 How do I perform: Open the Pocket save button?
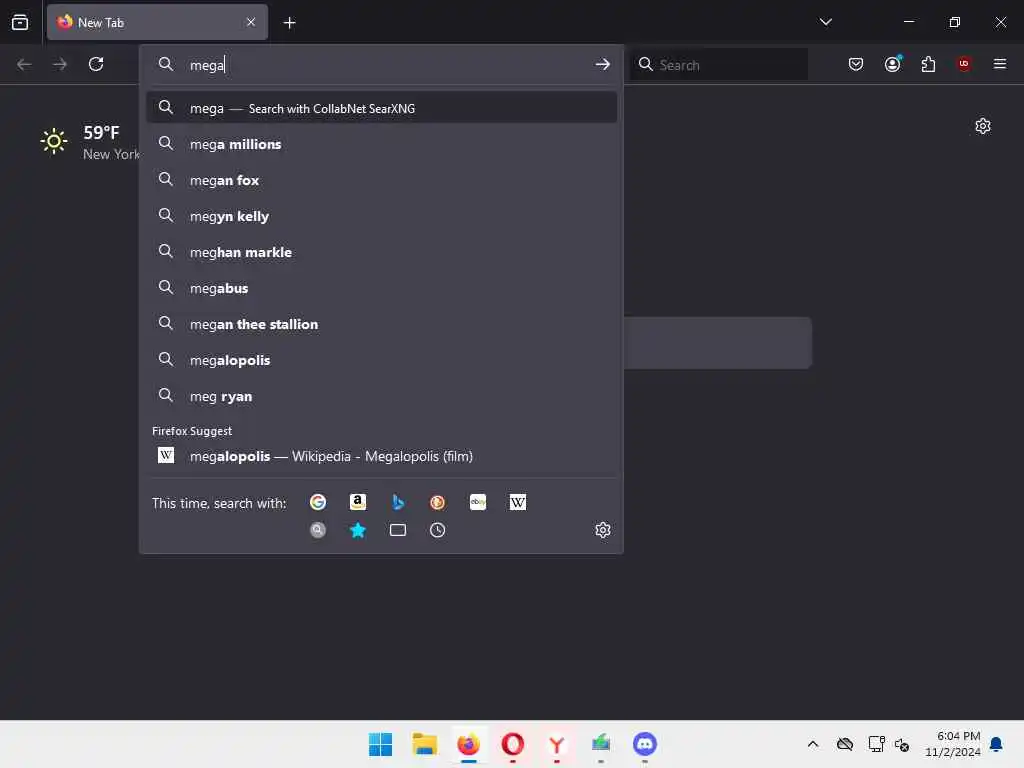[x=856, y=64]
